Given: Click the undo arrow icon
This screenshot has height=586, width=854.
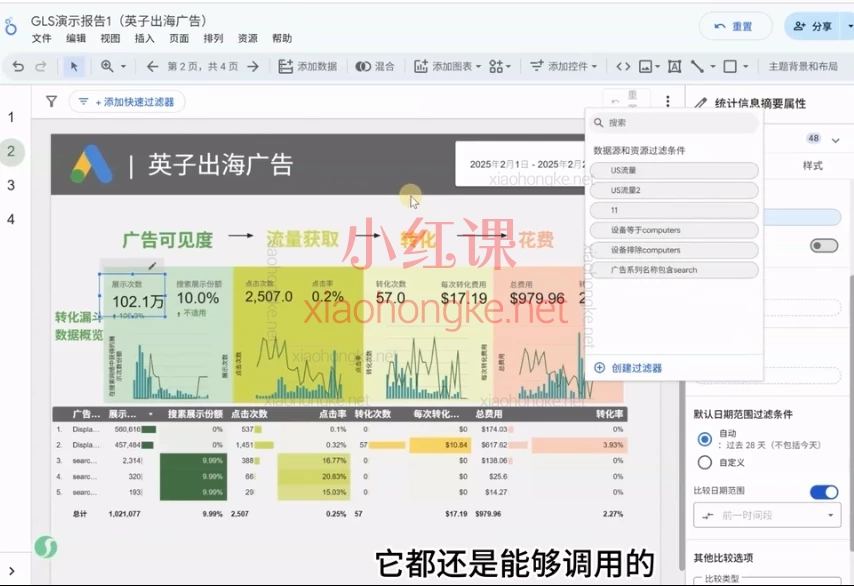Looking at the screenshot, I should click(18, 66).
